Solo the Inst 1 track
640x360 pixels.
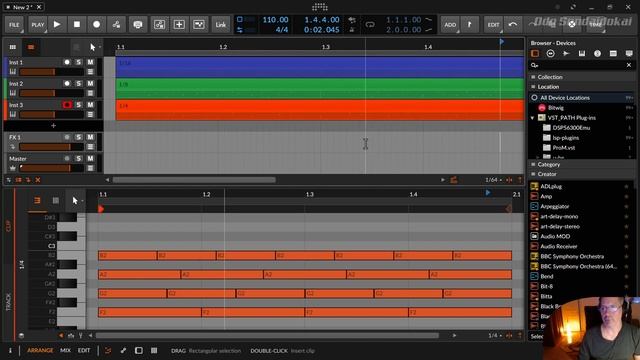tap(79, 62)
